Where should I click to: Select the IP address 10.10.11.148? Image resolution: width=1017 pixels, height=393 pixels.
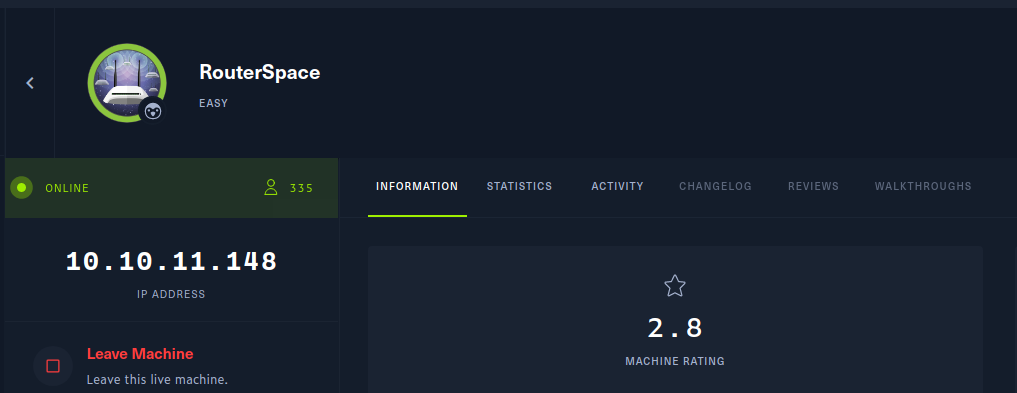[171, 261]
